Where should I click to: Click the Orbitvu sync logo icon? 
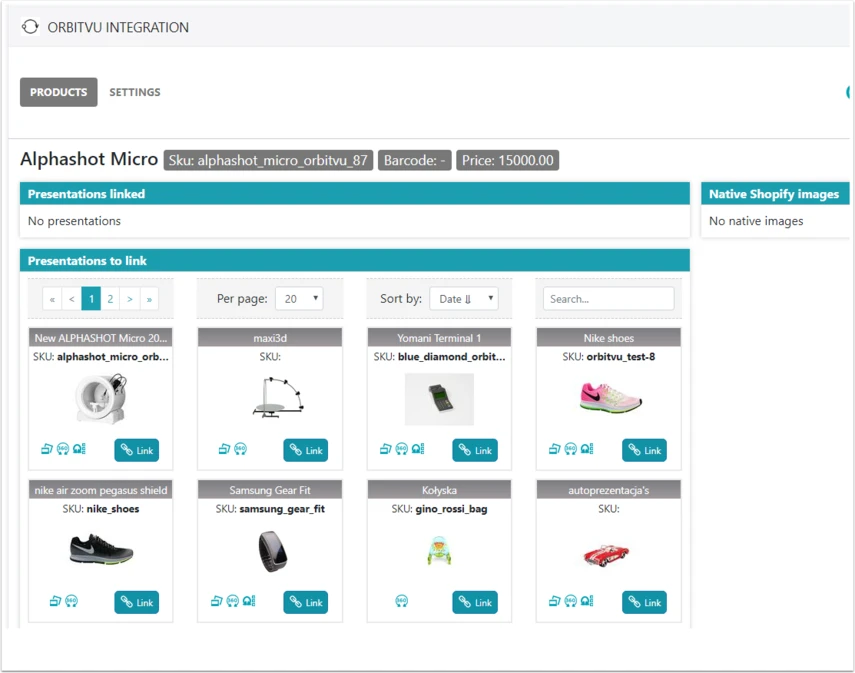(30, 27)
